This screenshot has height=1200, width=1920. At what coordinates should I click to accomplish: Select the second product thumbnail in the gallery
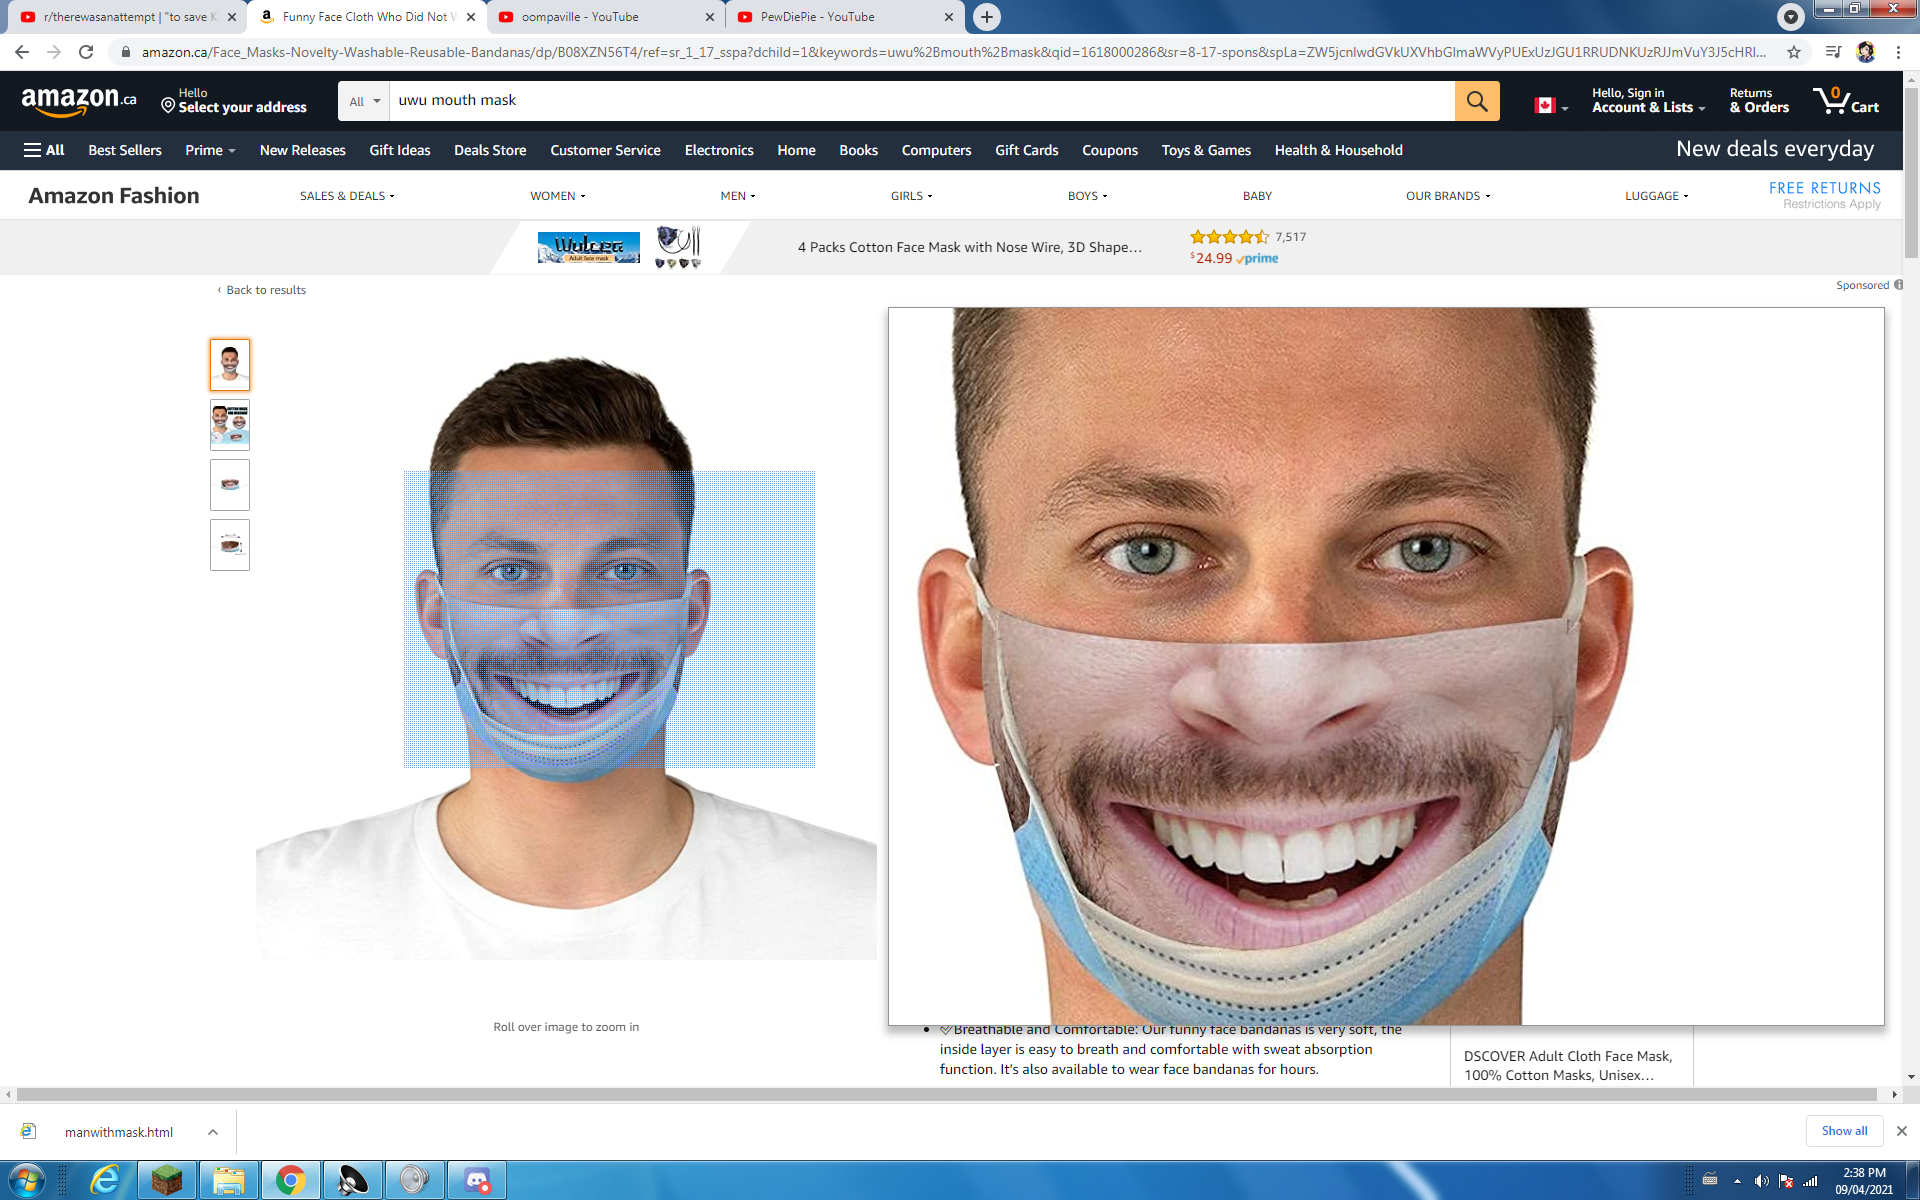pyautogui.click(x=229, y=424)
